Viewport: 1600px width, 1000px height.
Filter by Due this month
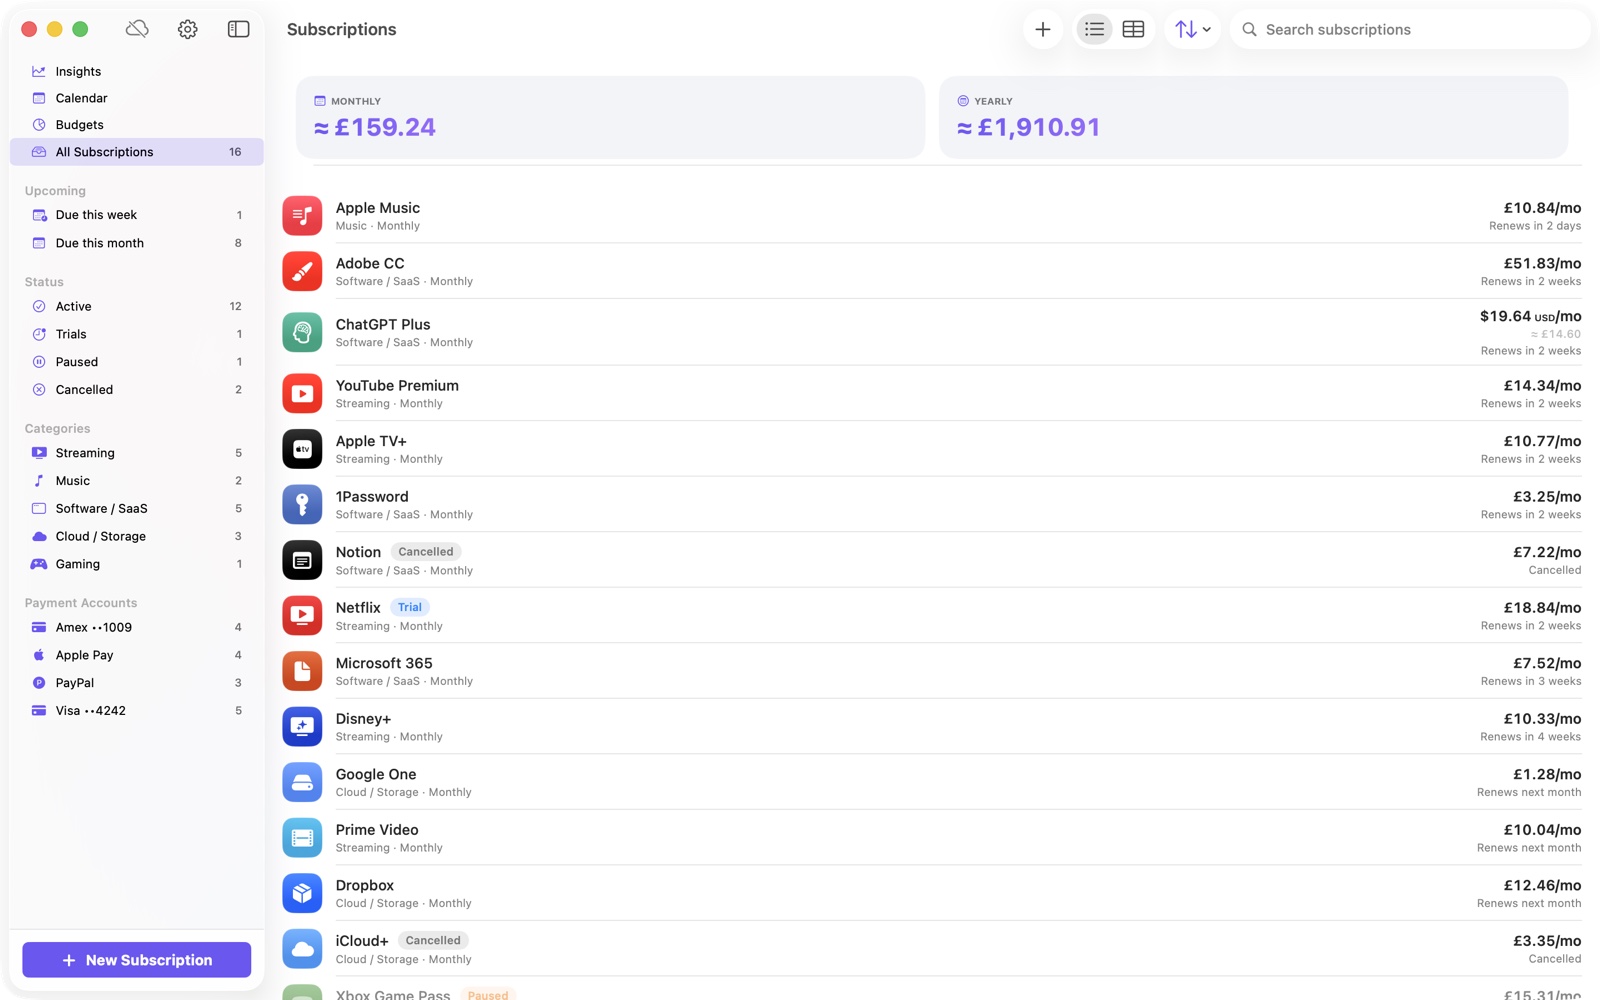[137, 243]
